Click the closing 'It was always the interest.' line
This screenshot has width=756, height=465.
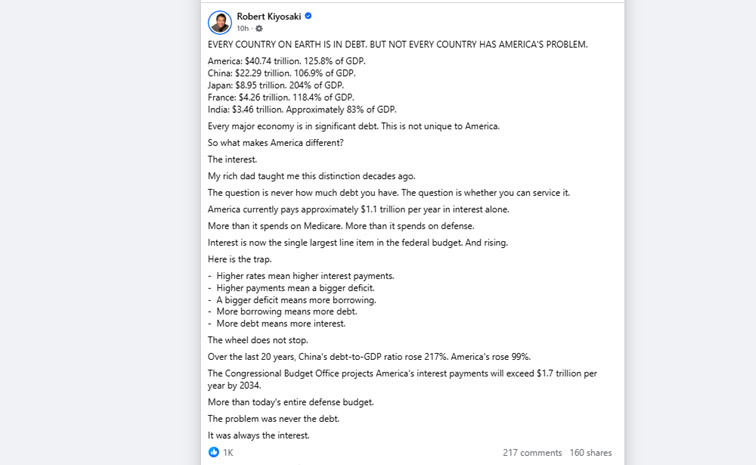click(x=258, y=435)
